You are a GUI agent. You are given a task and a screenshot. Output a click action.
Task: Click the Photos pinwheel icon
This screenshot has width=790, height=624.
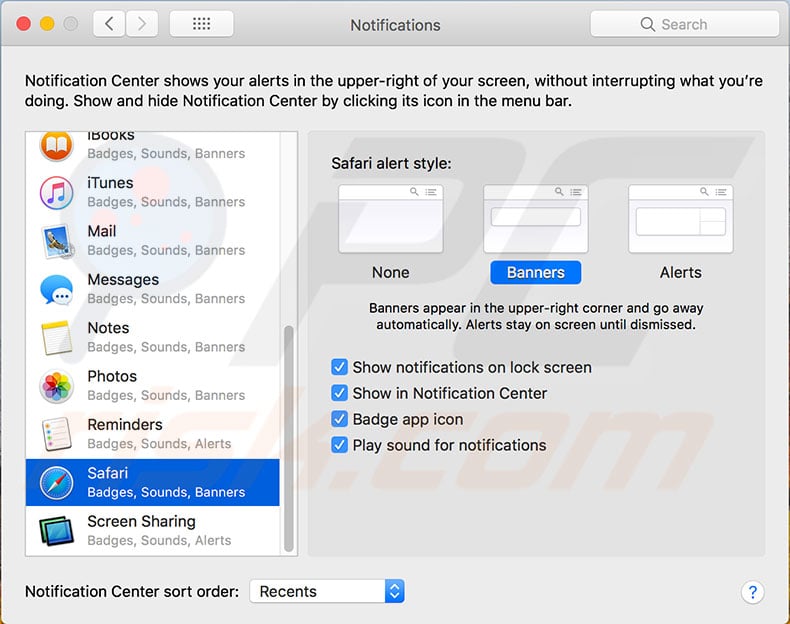click(56, 386)
